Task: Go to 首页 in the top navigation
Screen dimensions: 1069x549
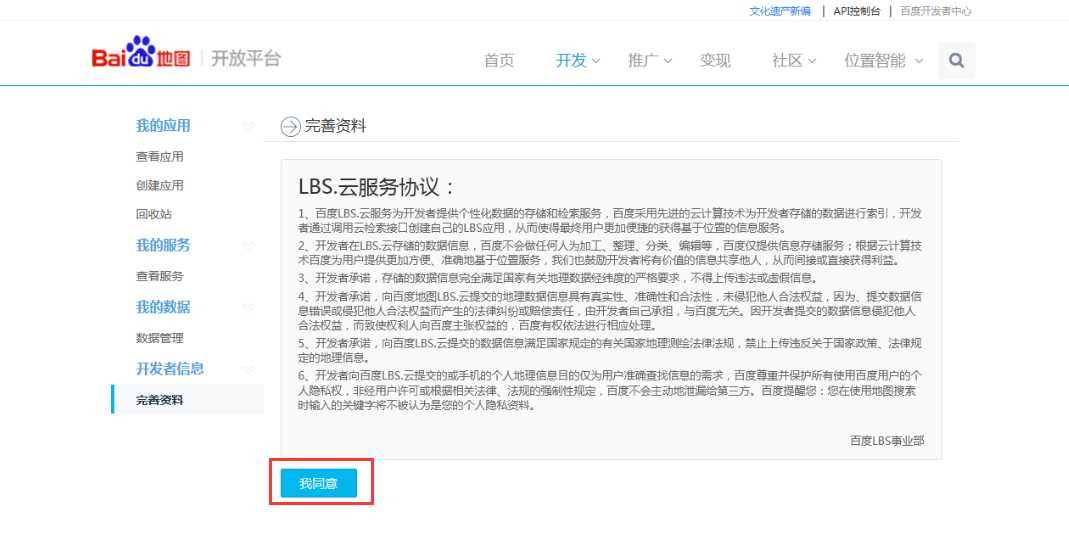Action: tap(499, 61)
